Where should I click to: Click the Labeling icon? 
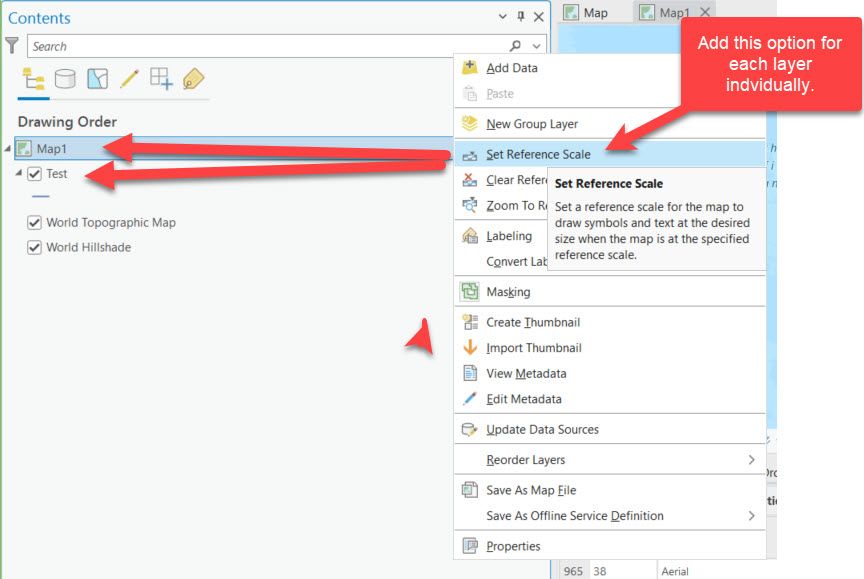[469, 235]
